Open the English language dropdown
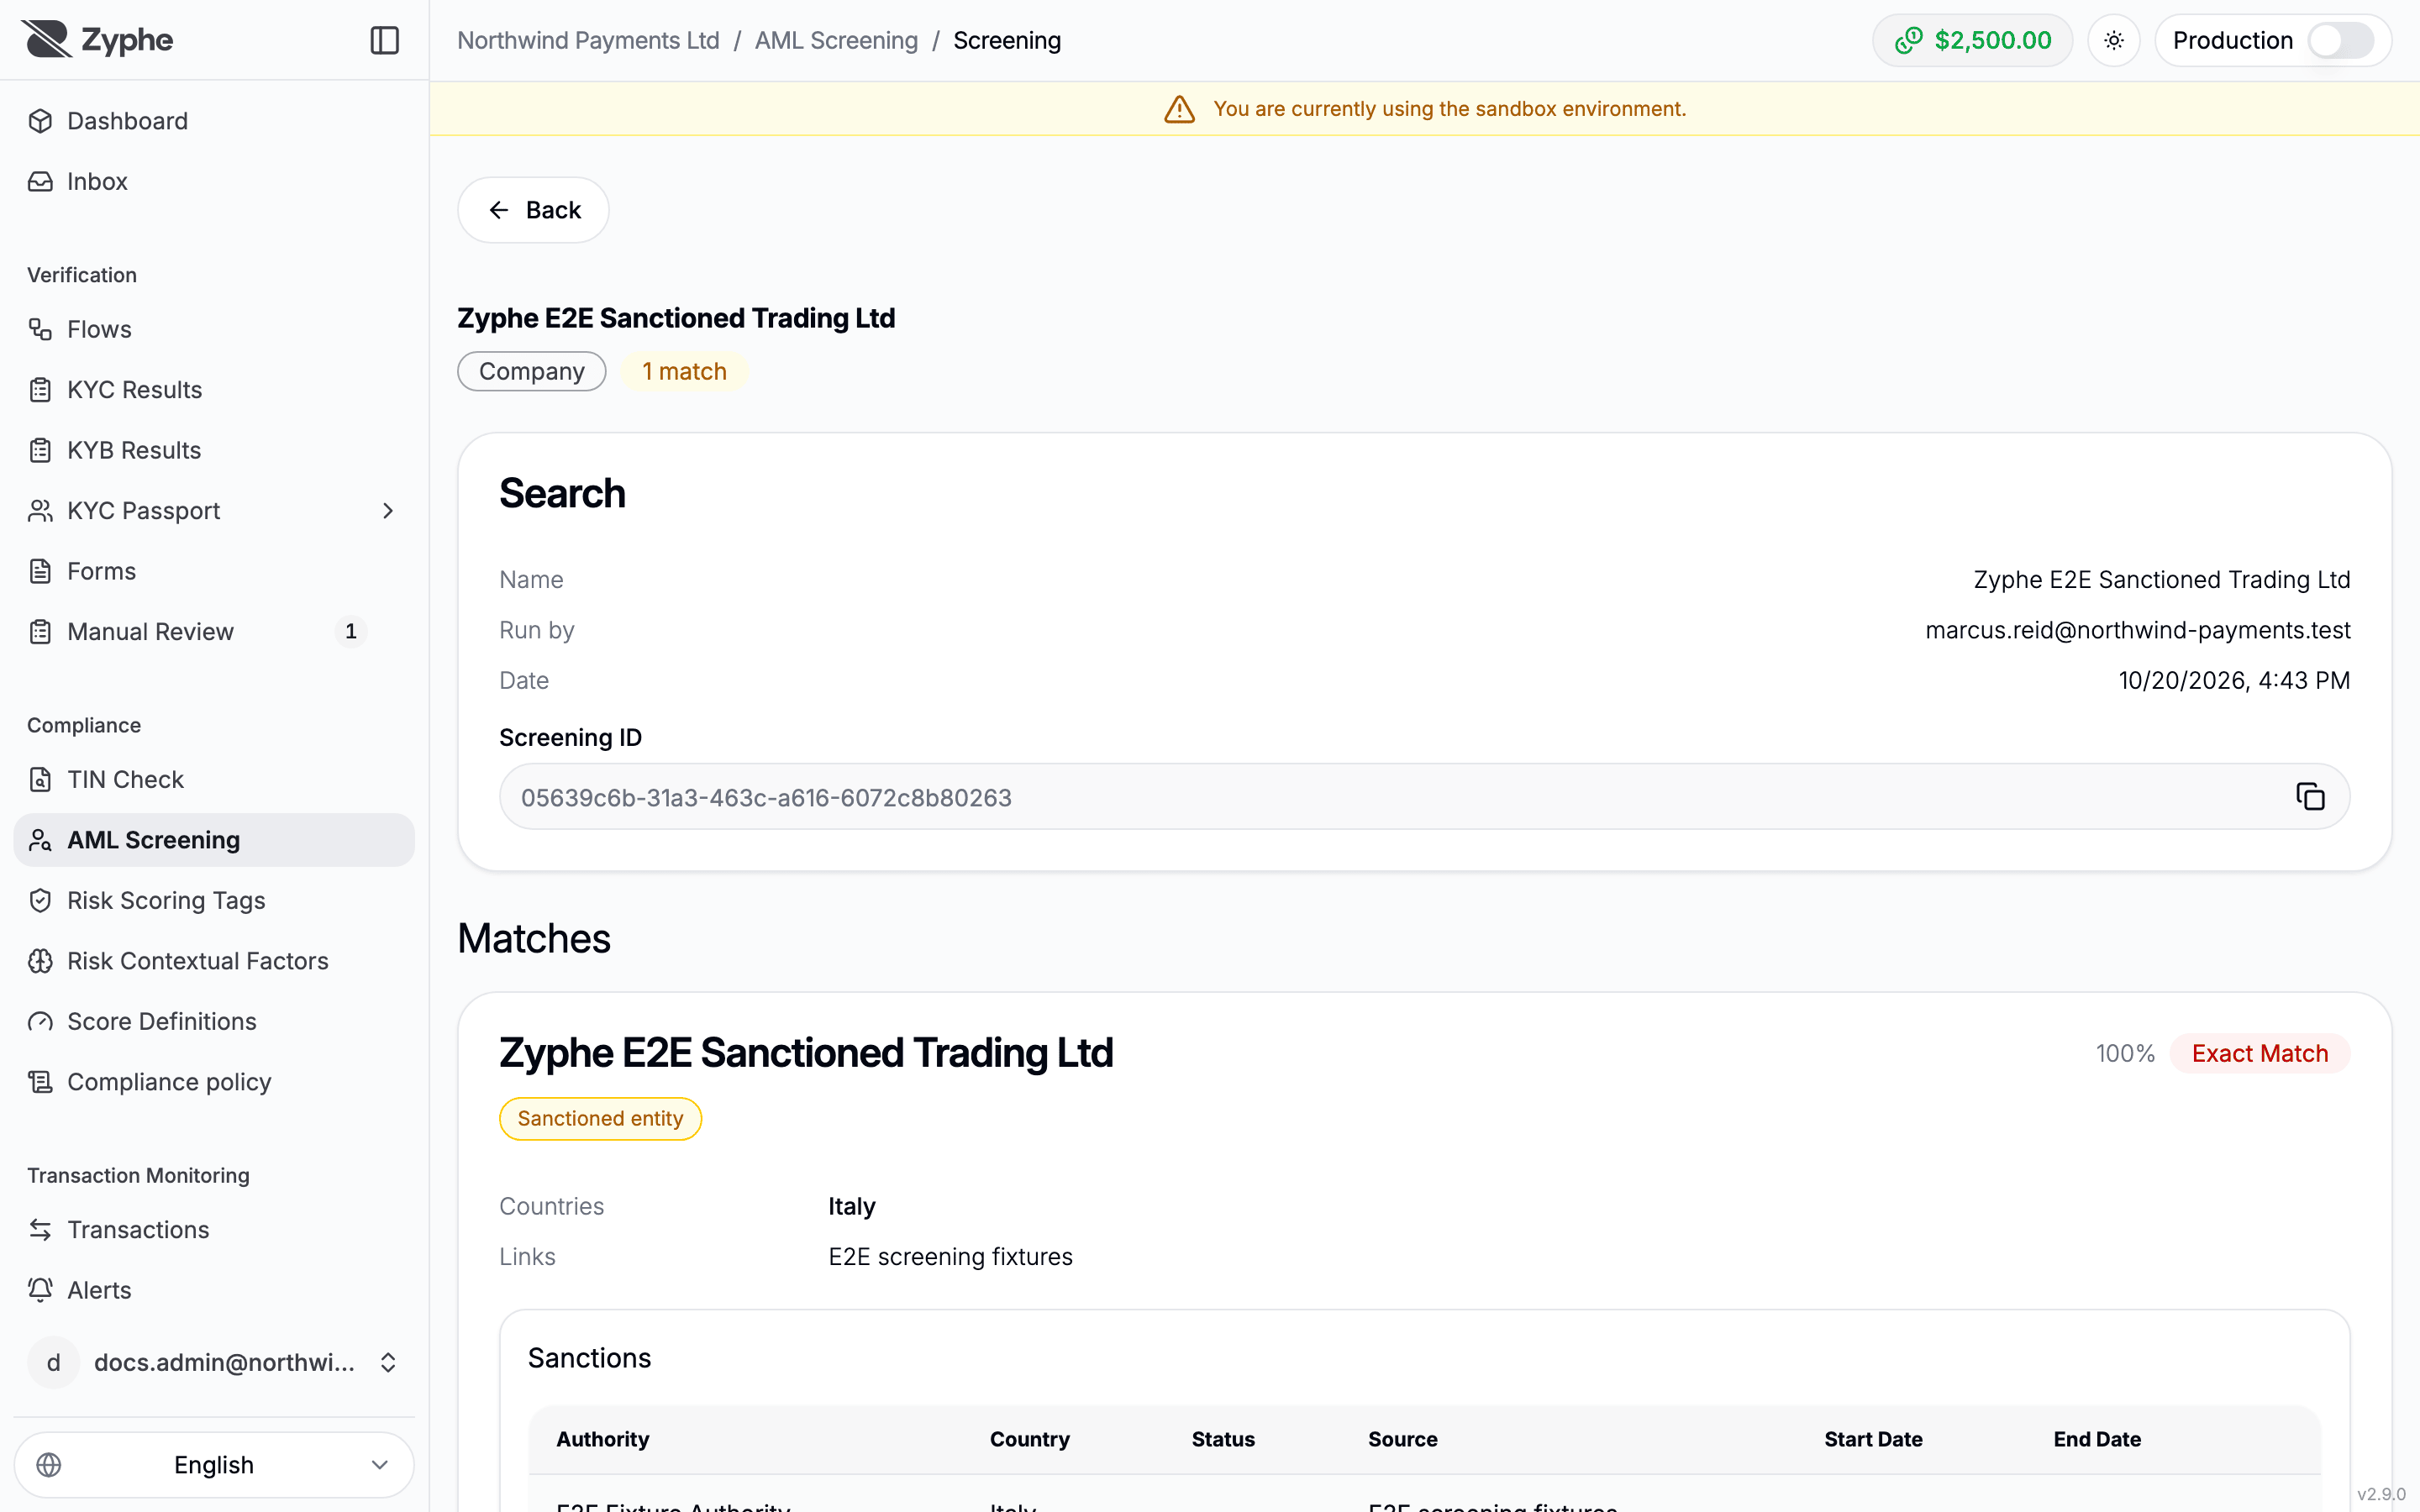Viewport: 2420px width, 1512px height. point(214,1465)
